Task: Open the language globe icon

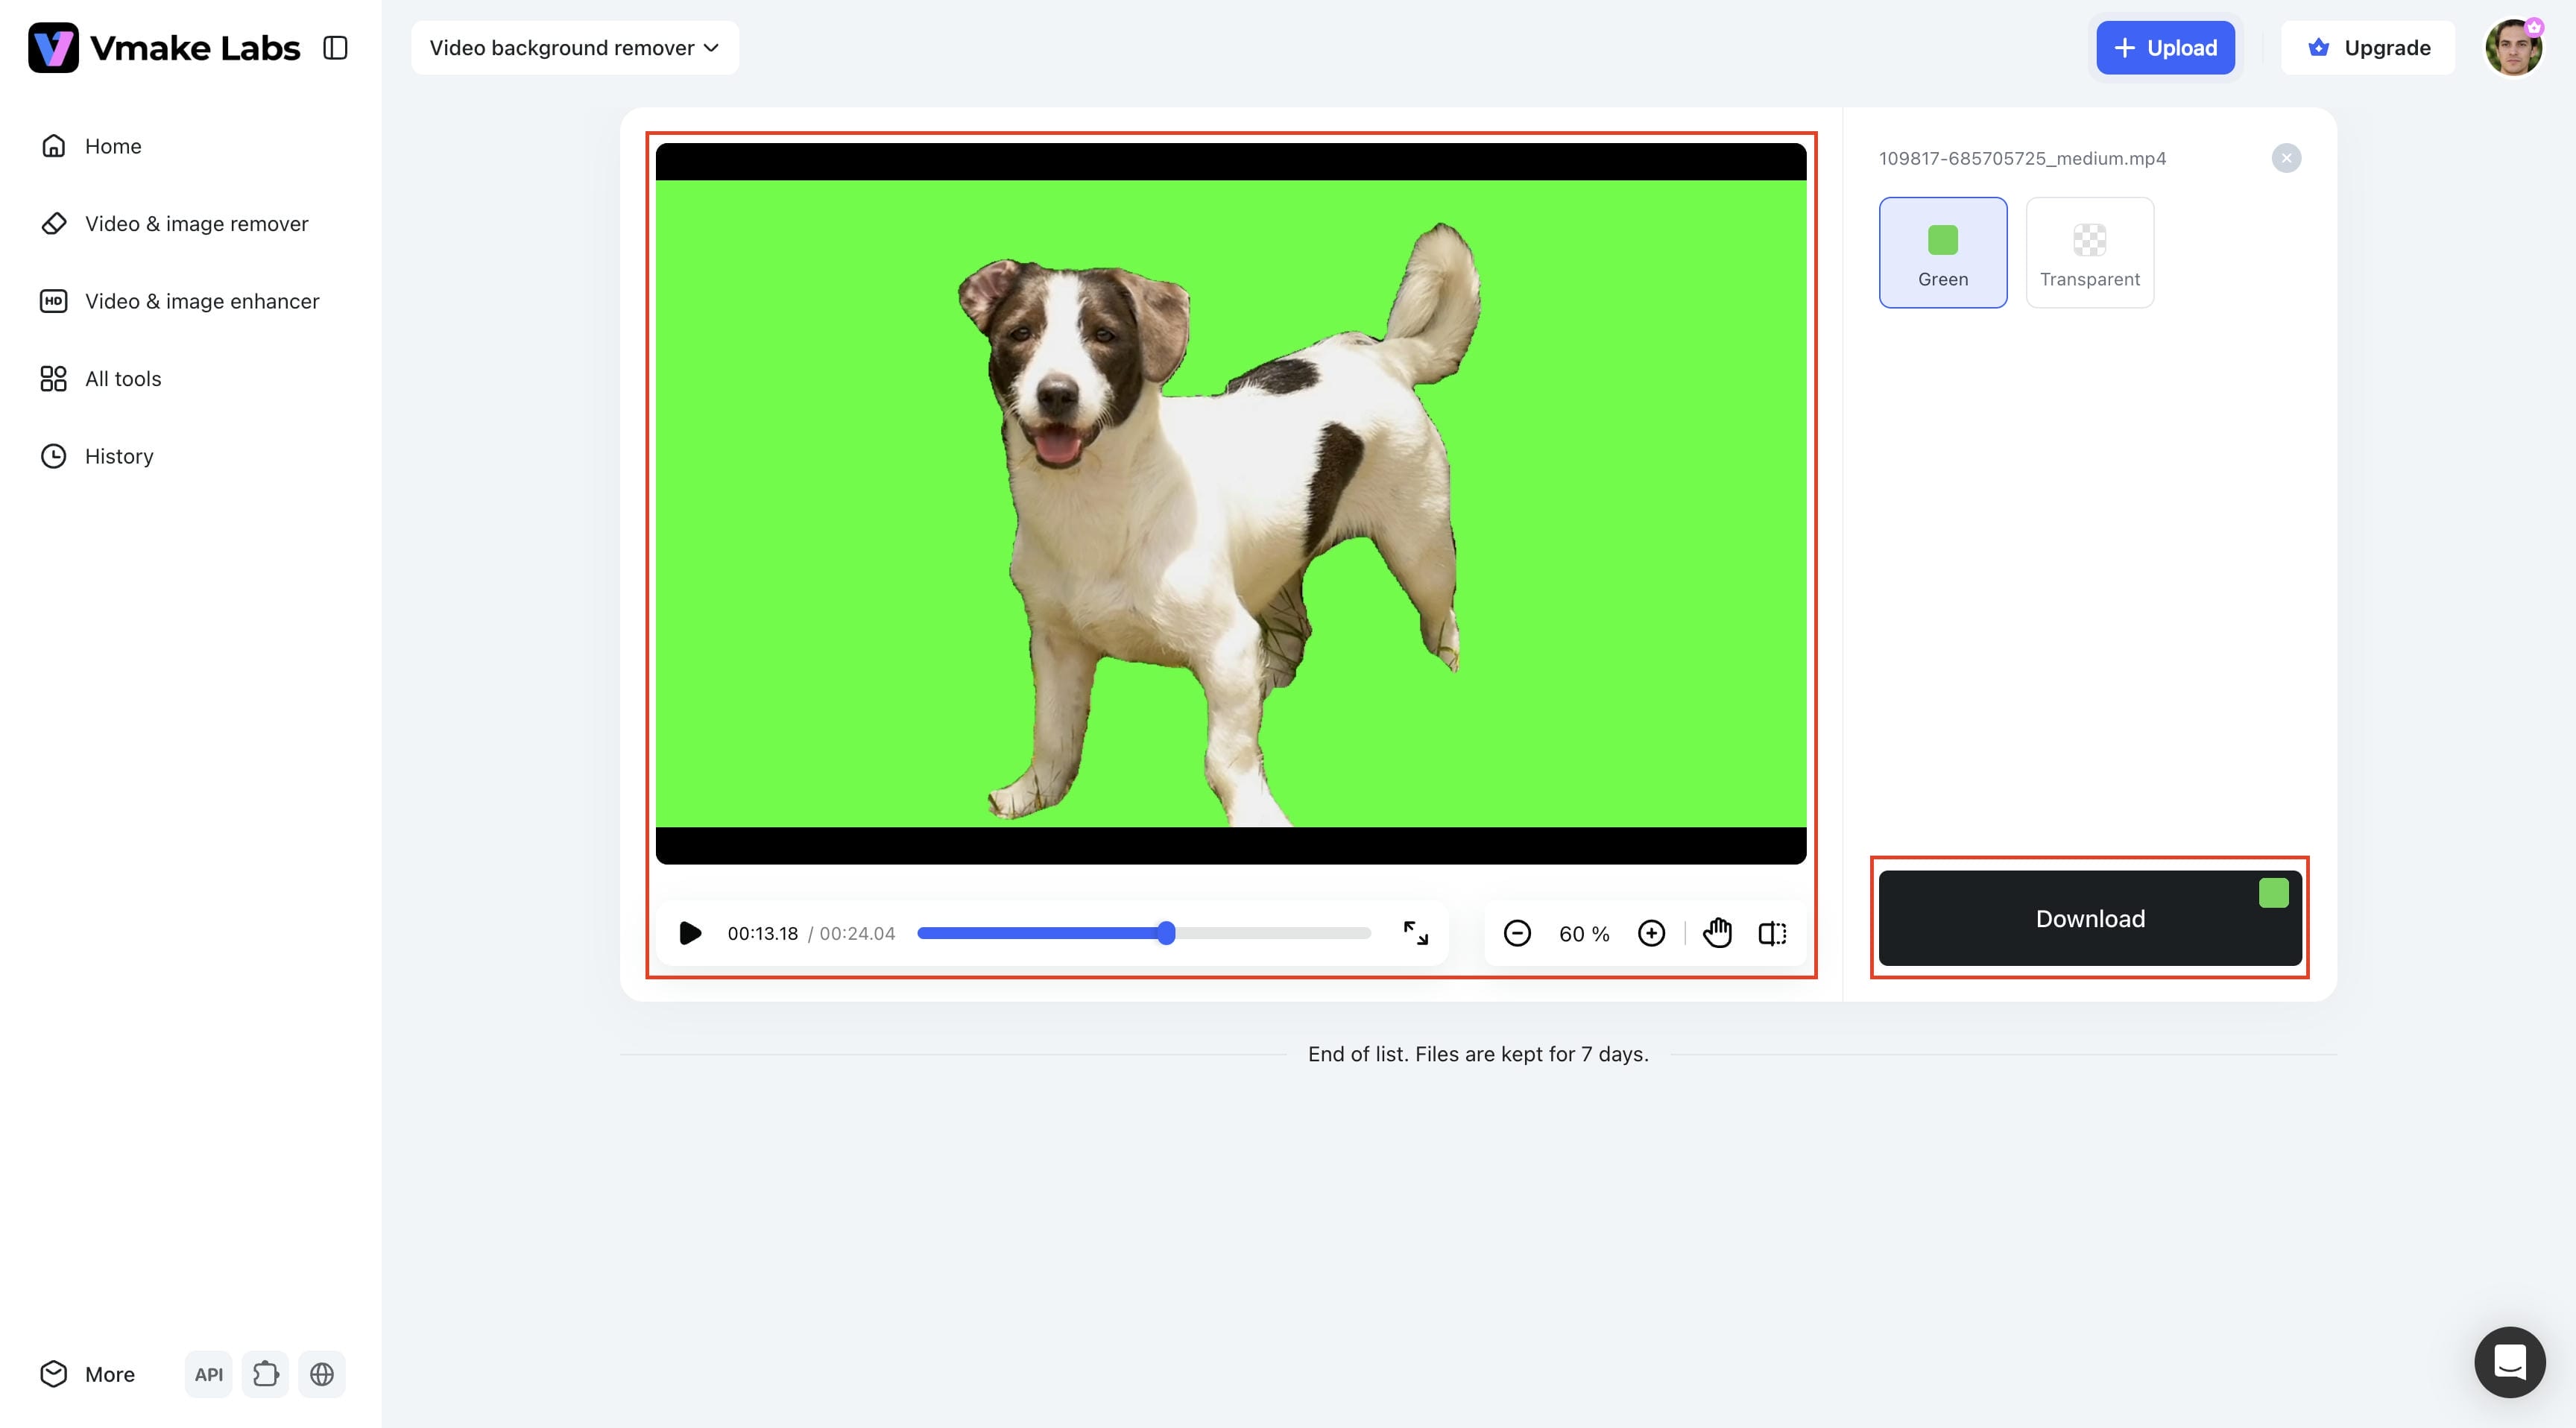Action: pos(322,1374)
